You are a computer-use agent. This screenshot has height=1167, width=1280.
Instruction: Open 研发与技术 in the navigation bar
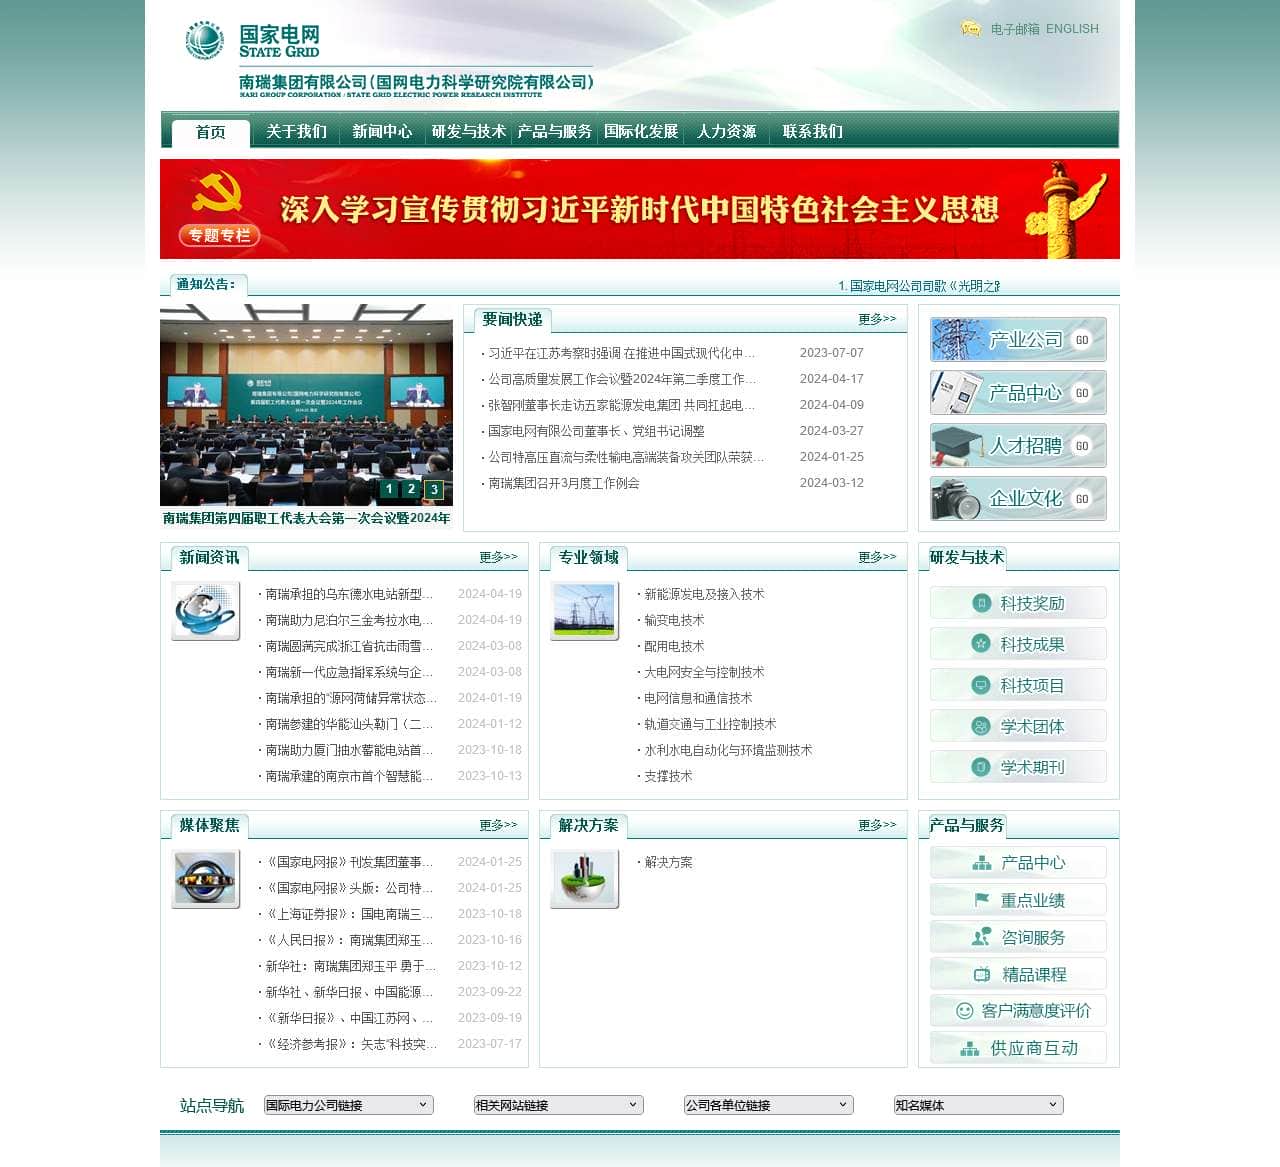click(468, 132)
